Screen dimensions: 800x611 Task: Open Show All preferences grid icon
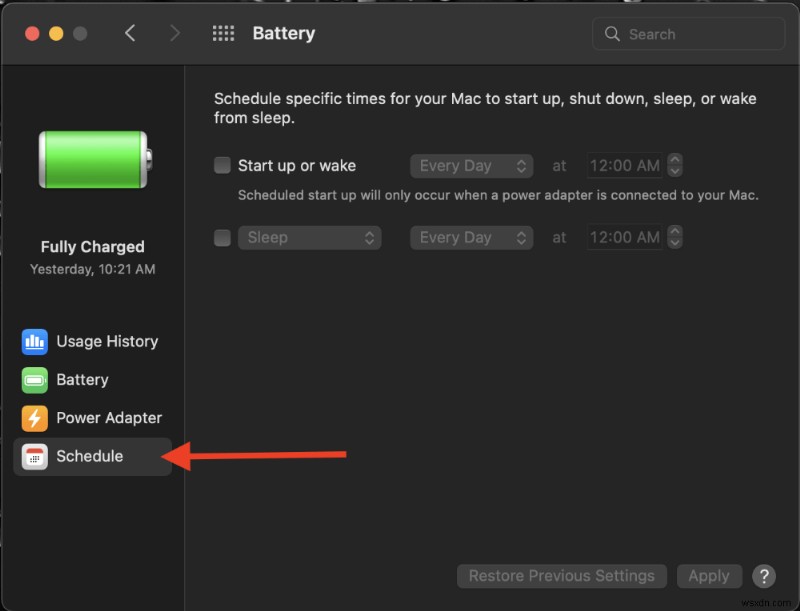pos(223,33)
